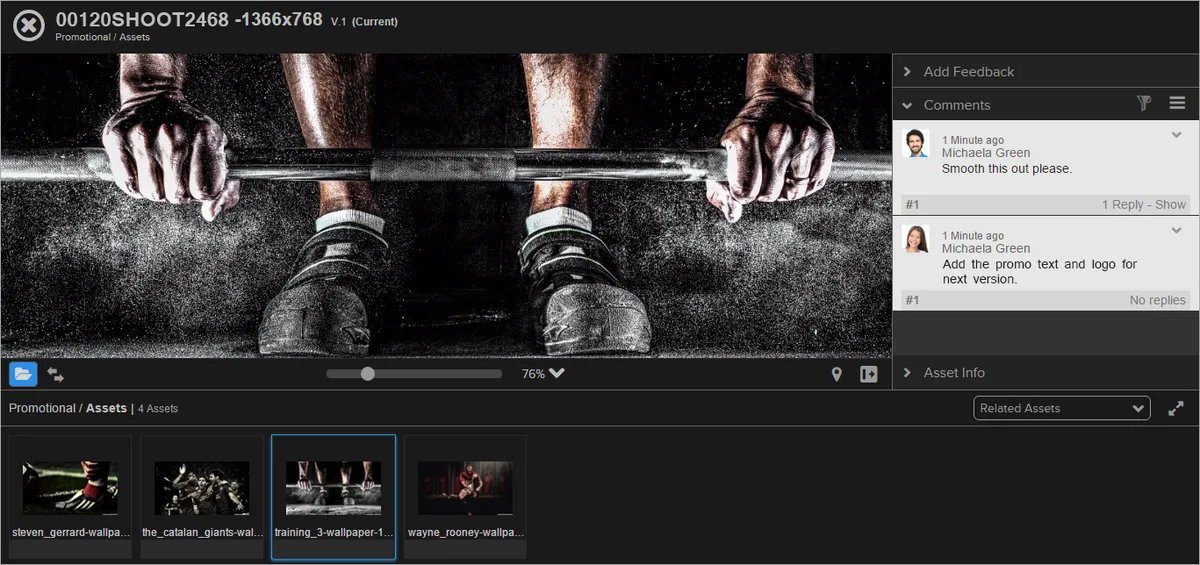Open the Related Assets dropdown

pyautogui.click(x=1062, y=408)
